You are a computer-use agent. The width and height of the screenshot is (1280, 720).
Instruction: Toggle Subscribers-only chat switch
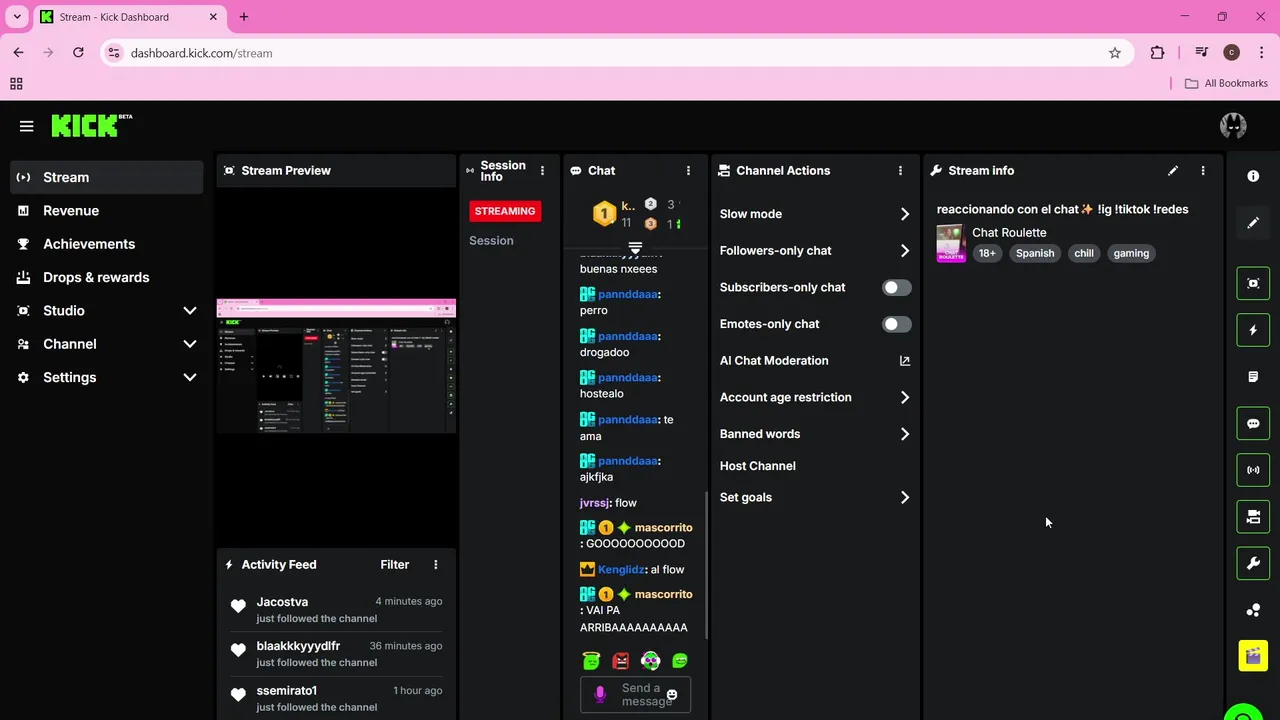click(897, 288)
